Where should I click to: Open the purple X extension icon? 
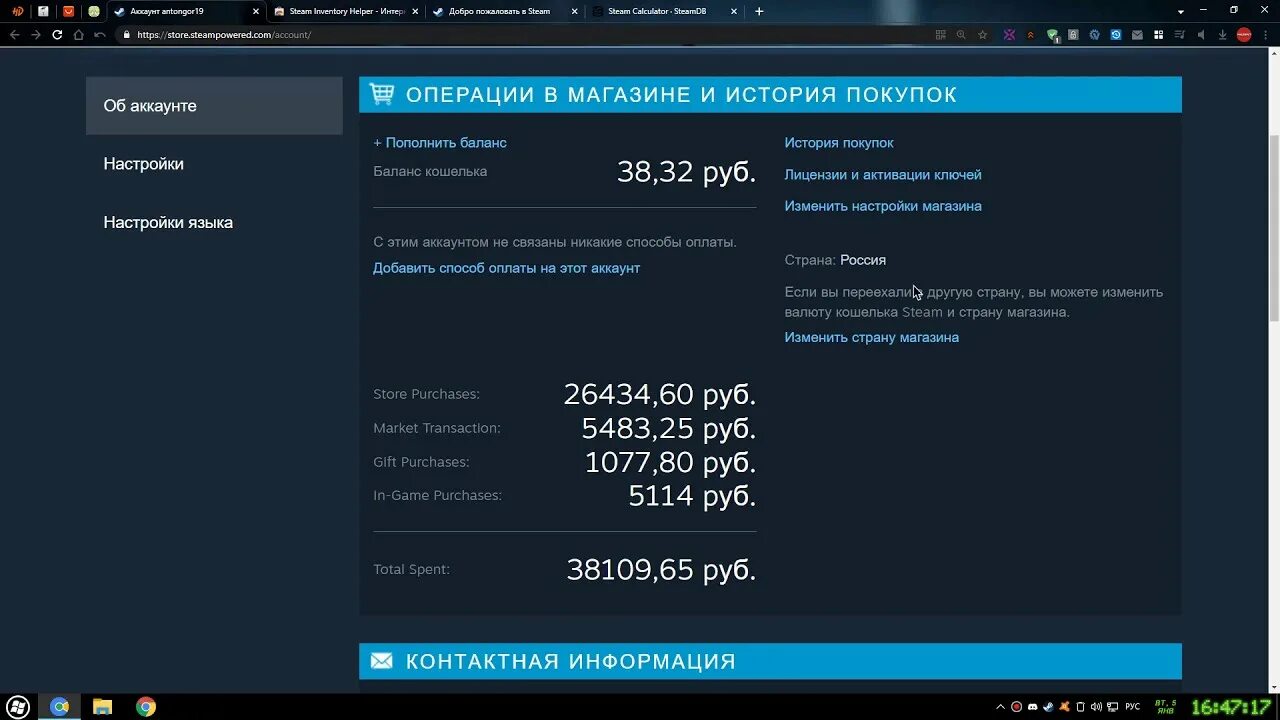point(1009,34)
